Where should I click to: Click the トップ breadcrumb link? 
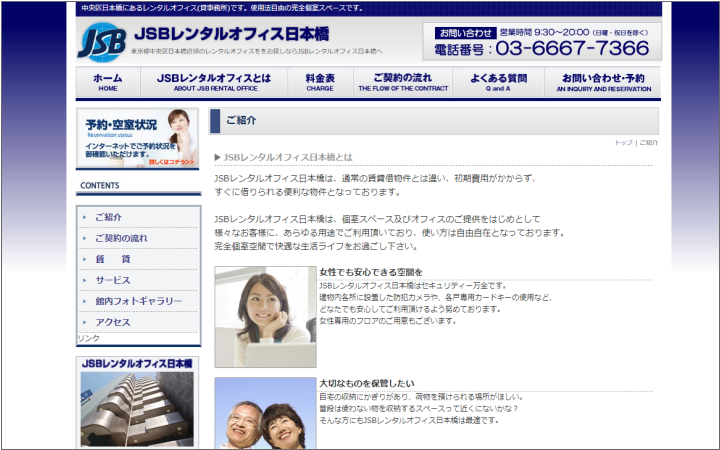[x=624, y=143]
